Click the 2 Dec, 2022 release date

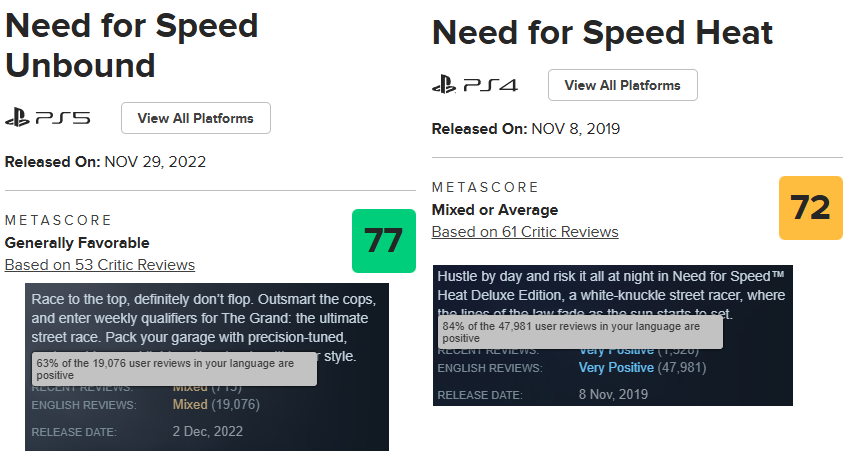click(208, 432)
